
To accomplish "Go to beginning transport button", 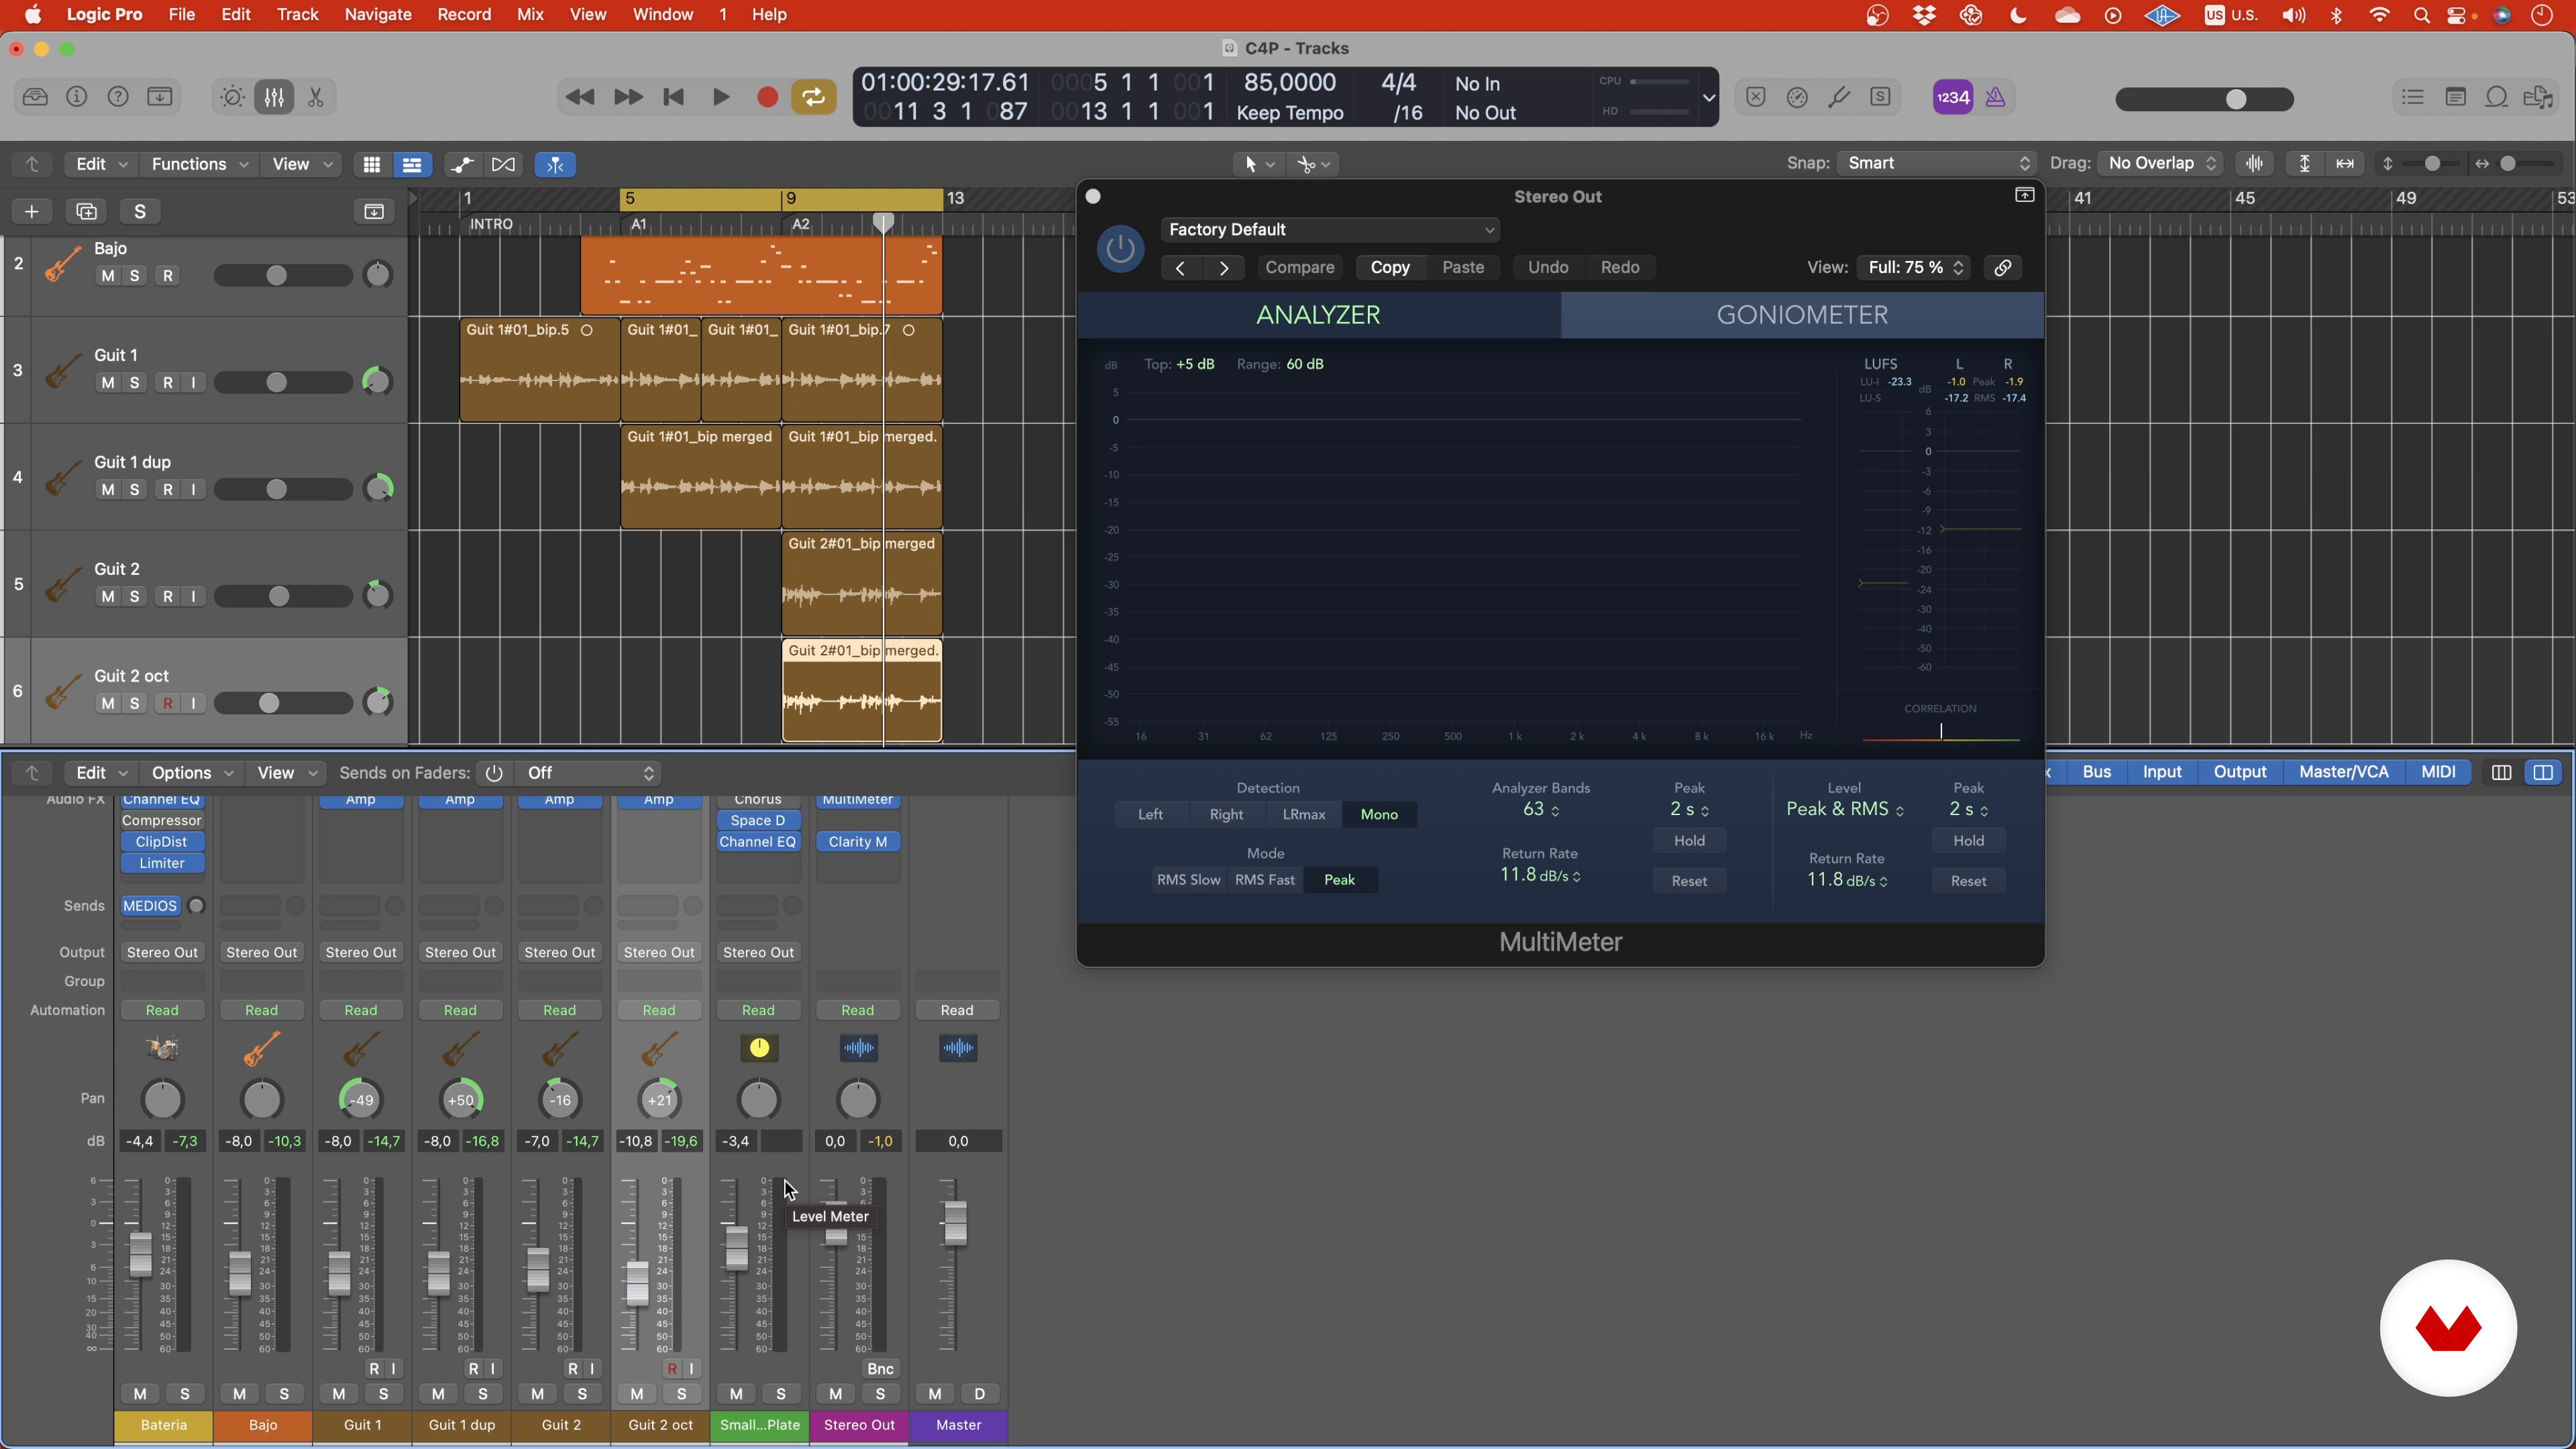I will (x=674, y=97).
